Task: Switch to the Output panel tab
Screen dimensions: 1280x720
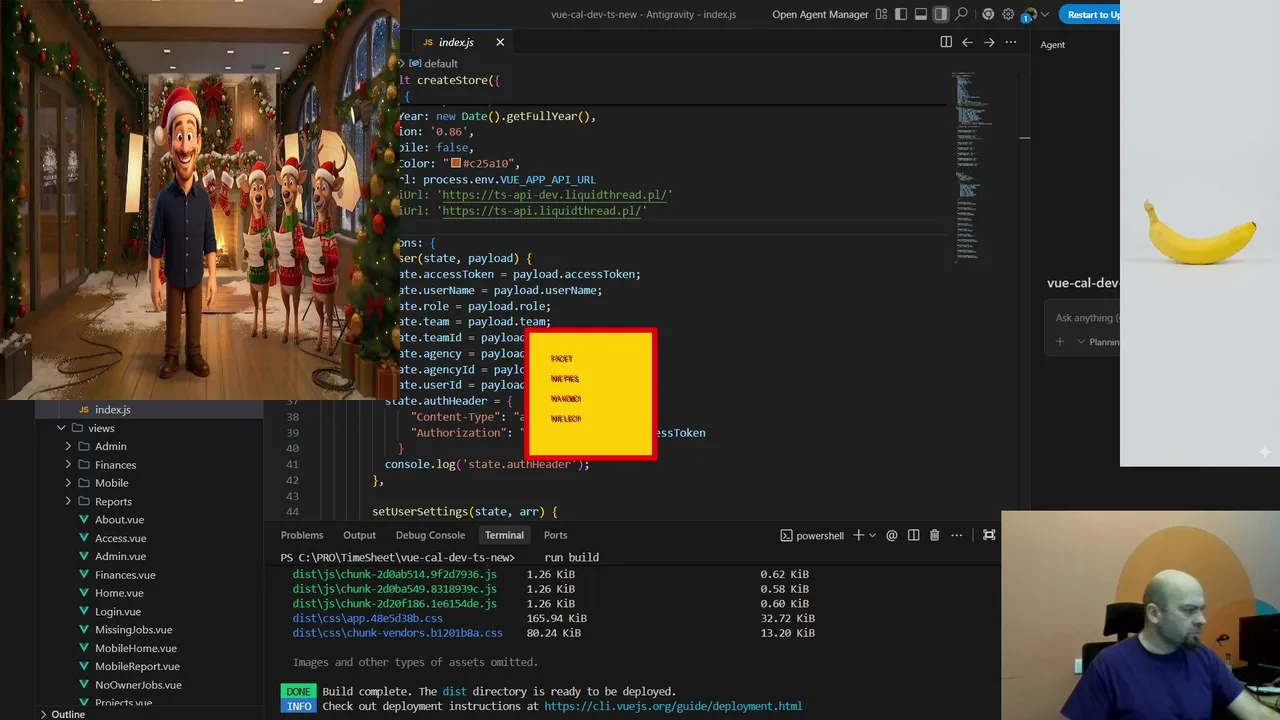Action: [x=359, y=535]
